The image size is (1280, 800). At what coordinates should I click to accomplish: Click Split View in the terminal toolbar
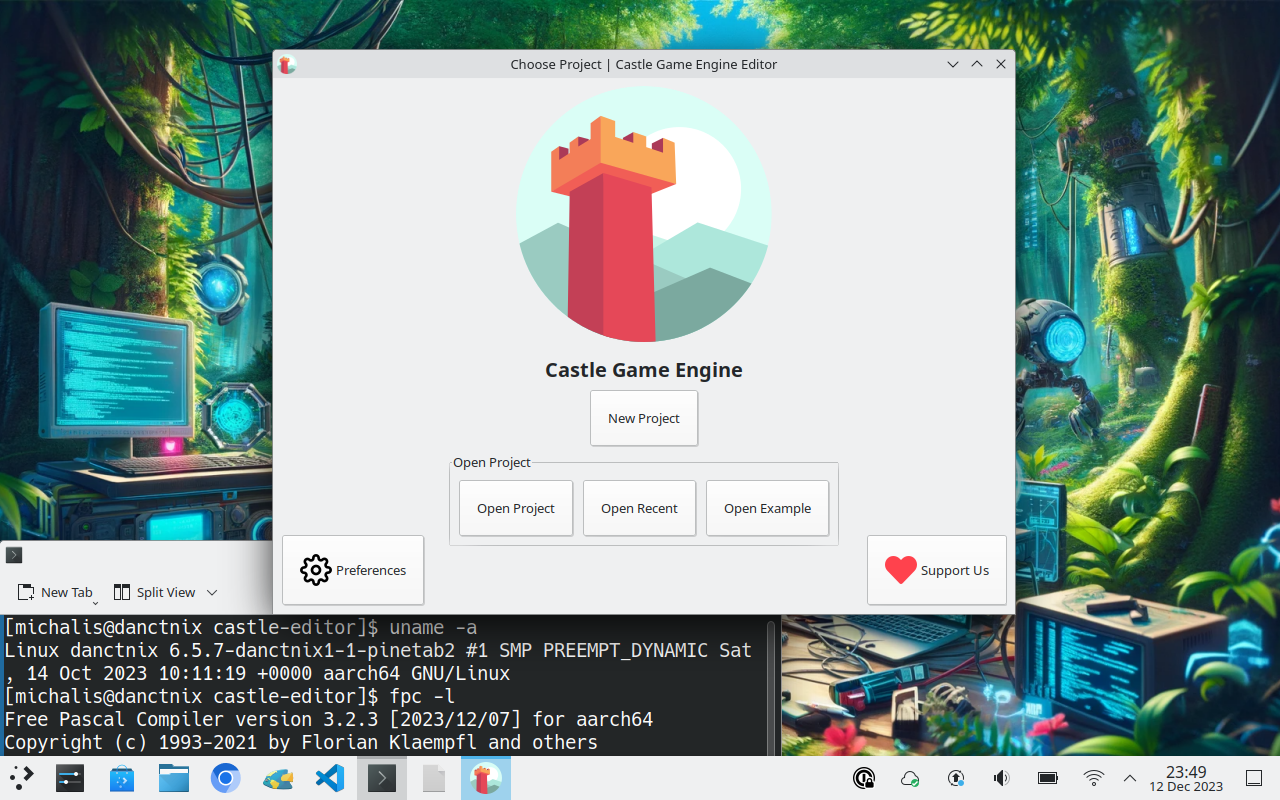click(x=154, y=592)
